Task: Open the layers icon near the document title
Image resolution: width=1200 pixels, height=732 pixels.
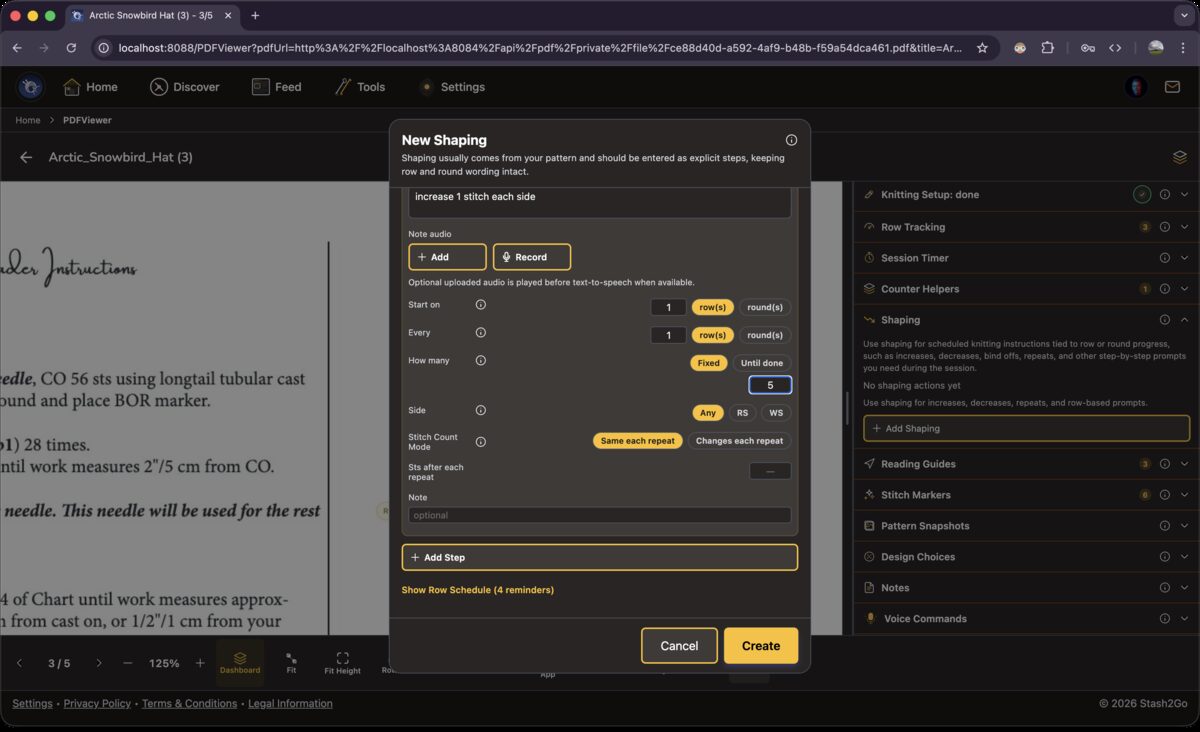Action: [1180, 157]
